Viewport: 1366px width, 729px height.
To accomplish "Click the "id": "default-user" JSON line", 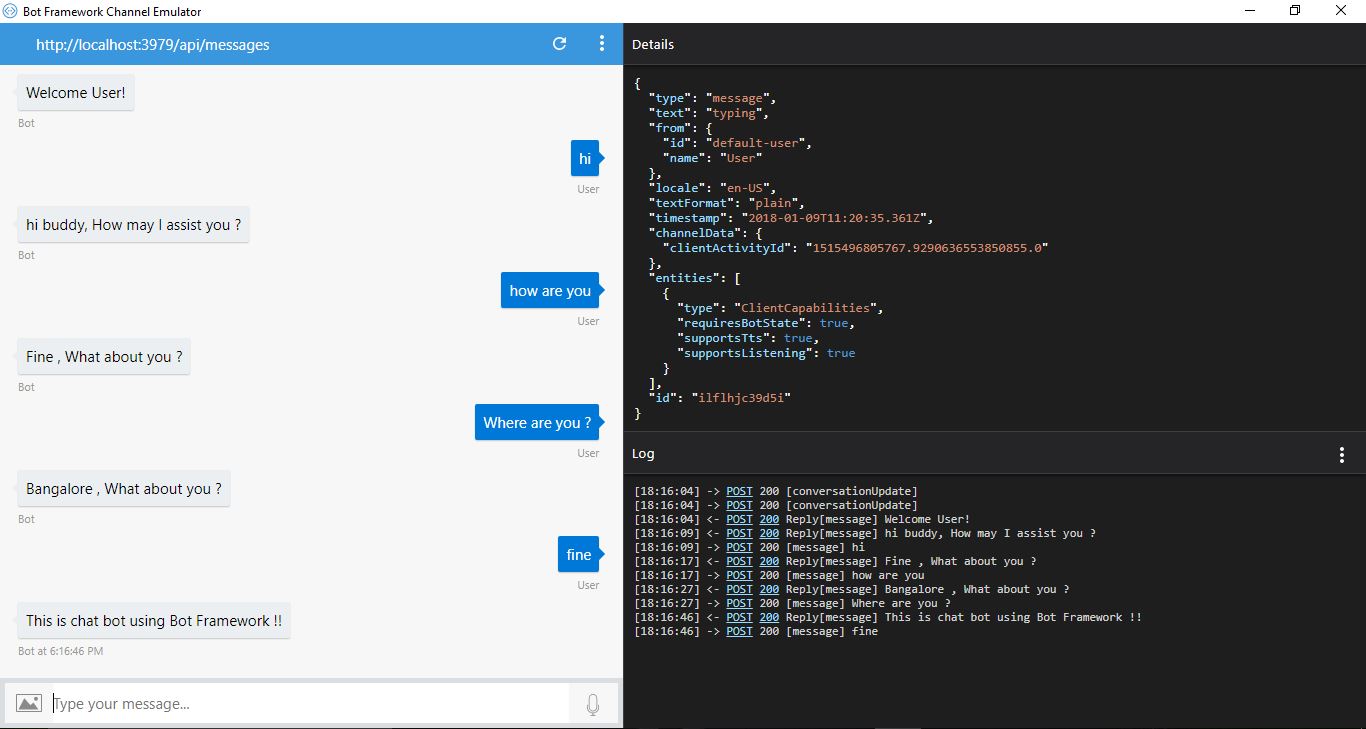I will [737, 143].
